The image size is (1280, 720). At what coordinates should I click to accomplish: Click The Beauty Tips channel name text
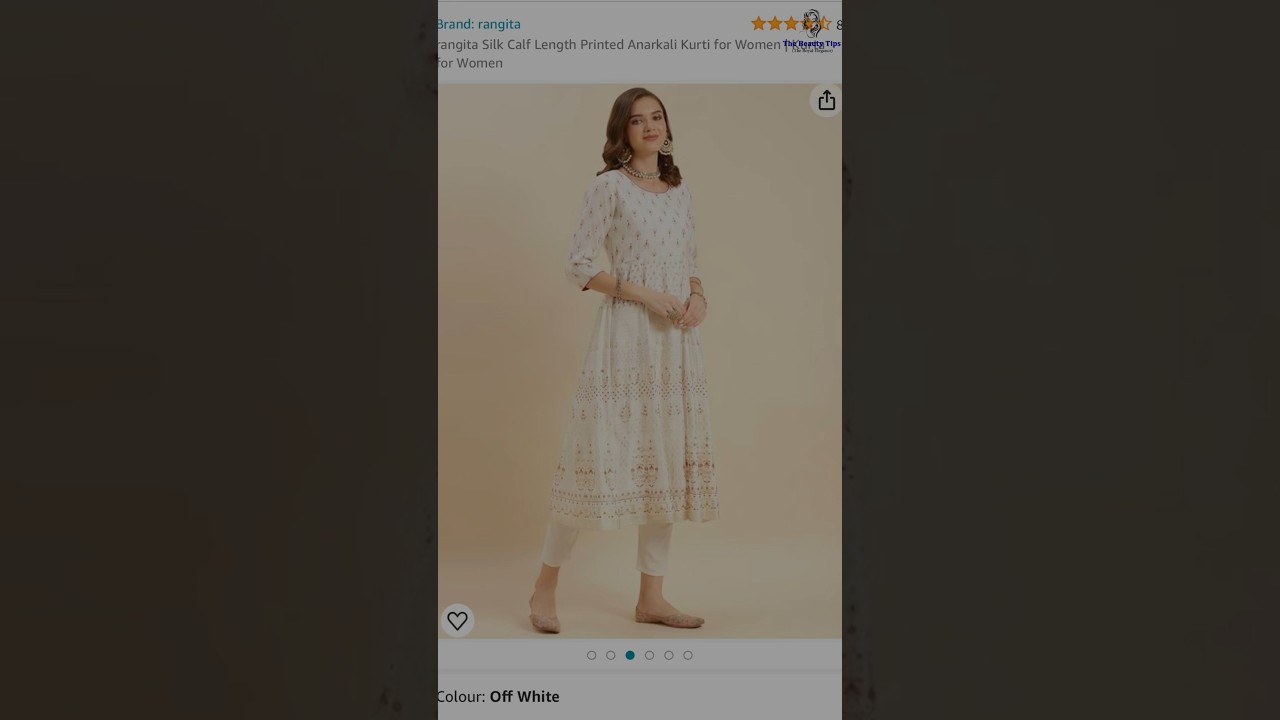[812, 44]
